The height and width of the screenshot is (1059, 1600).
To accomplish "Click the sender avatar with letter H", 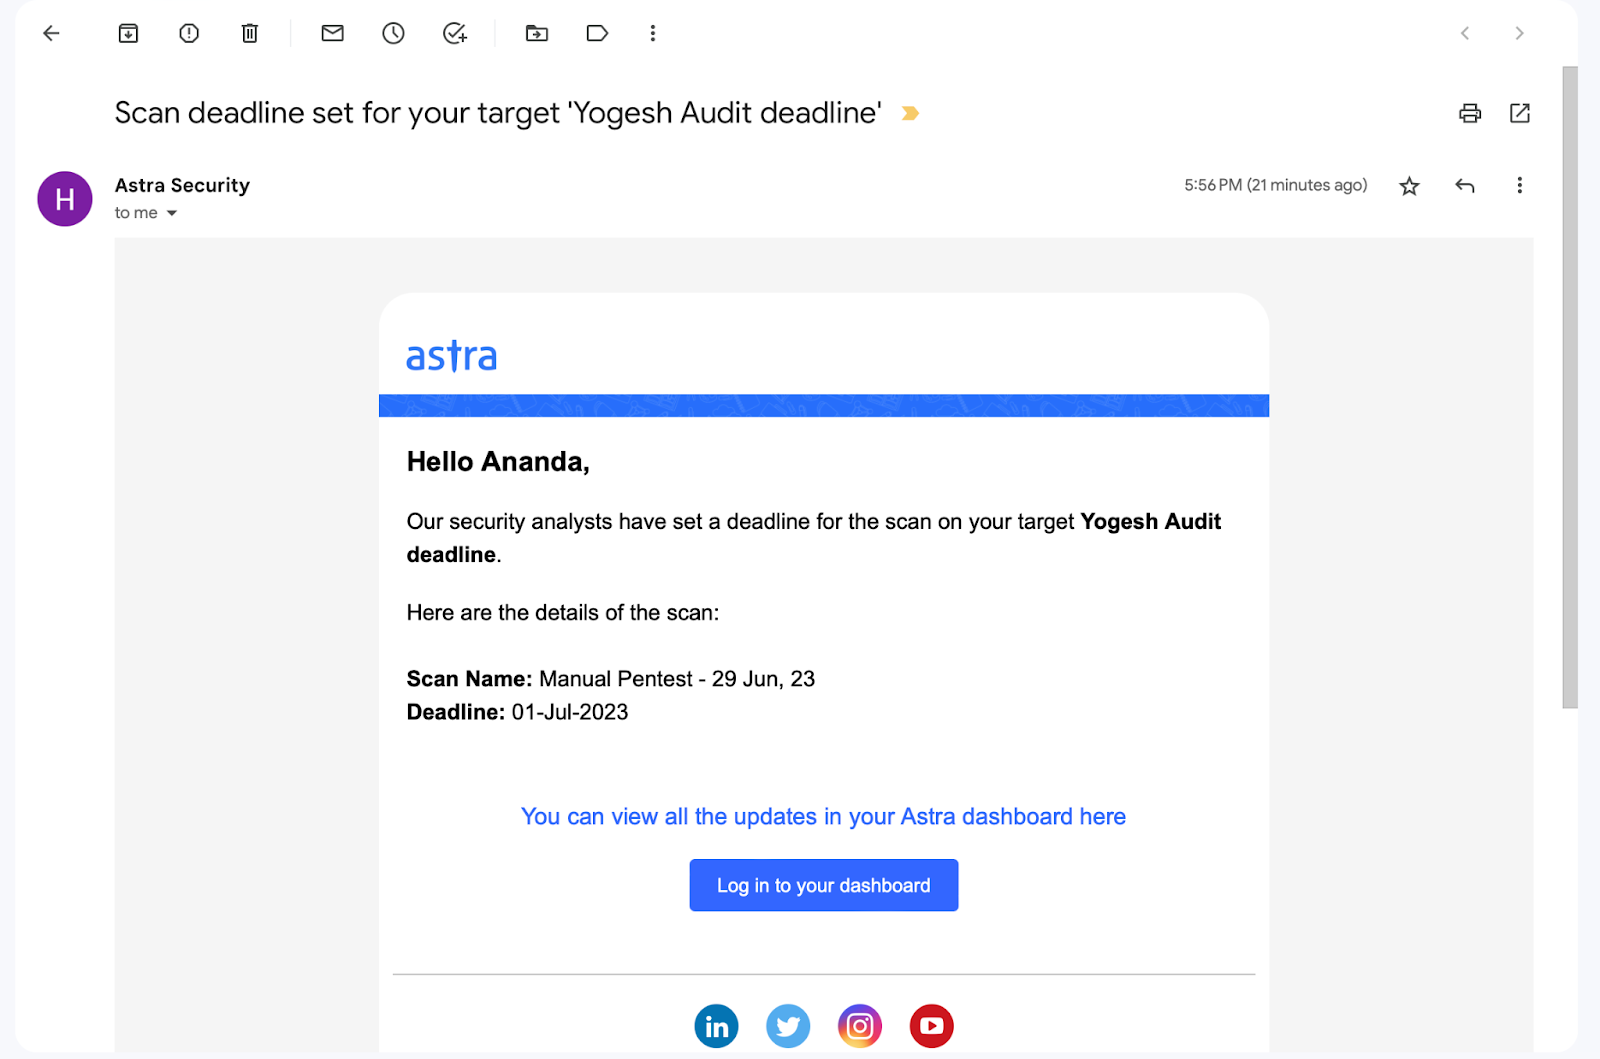I will click(65, 199).
